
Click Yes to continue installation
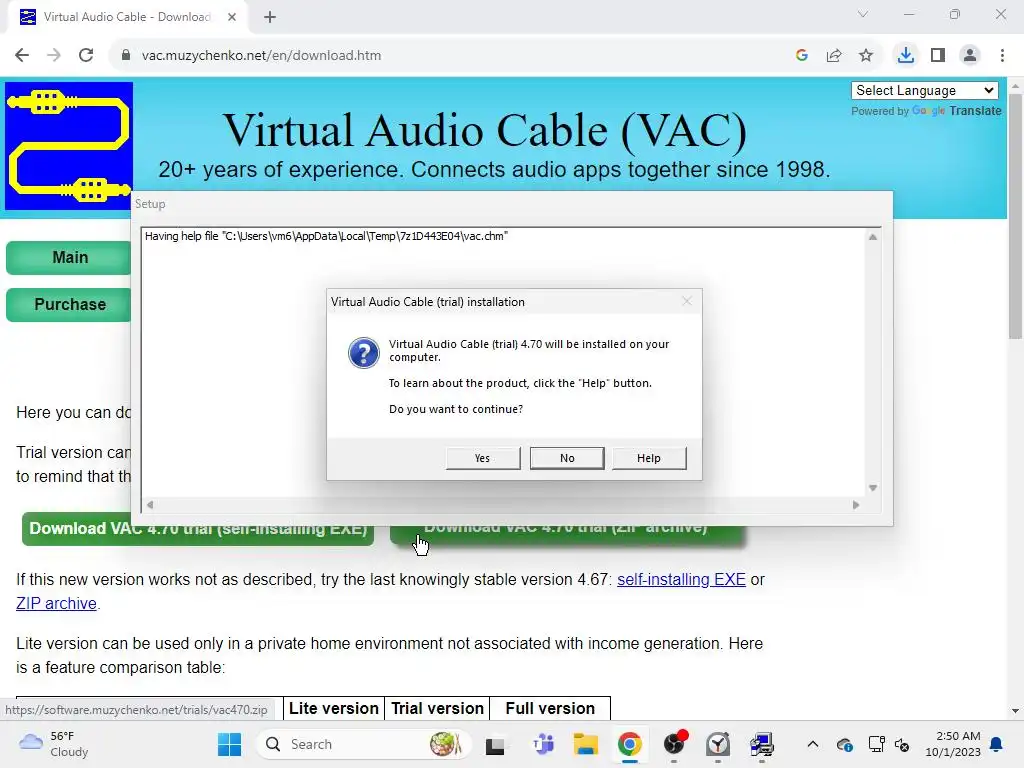click(483, 458)
